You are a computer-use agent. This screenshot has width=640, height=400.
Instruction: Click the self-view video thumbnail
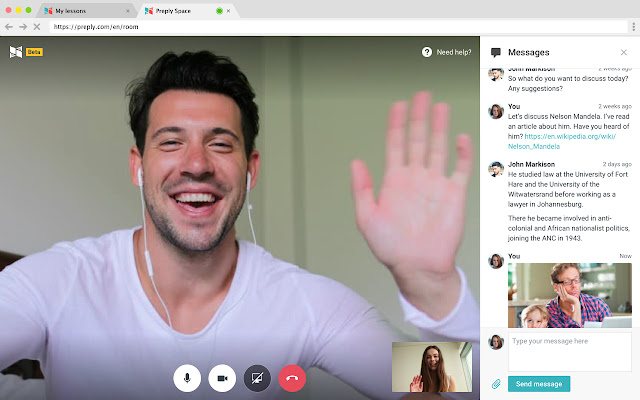coord(432,367)
